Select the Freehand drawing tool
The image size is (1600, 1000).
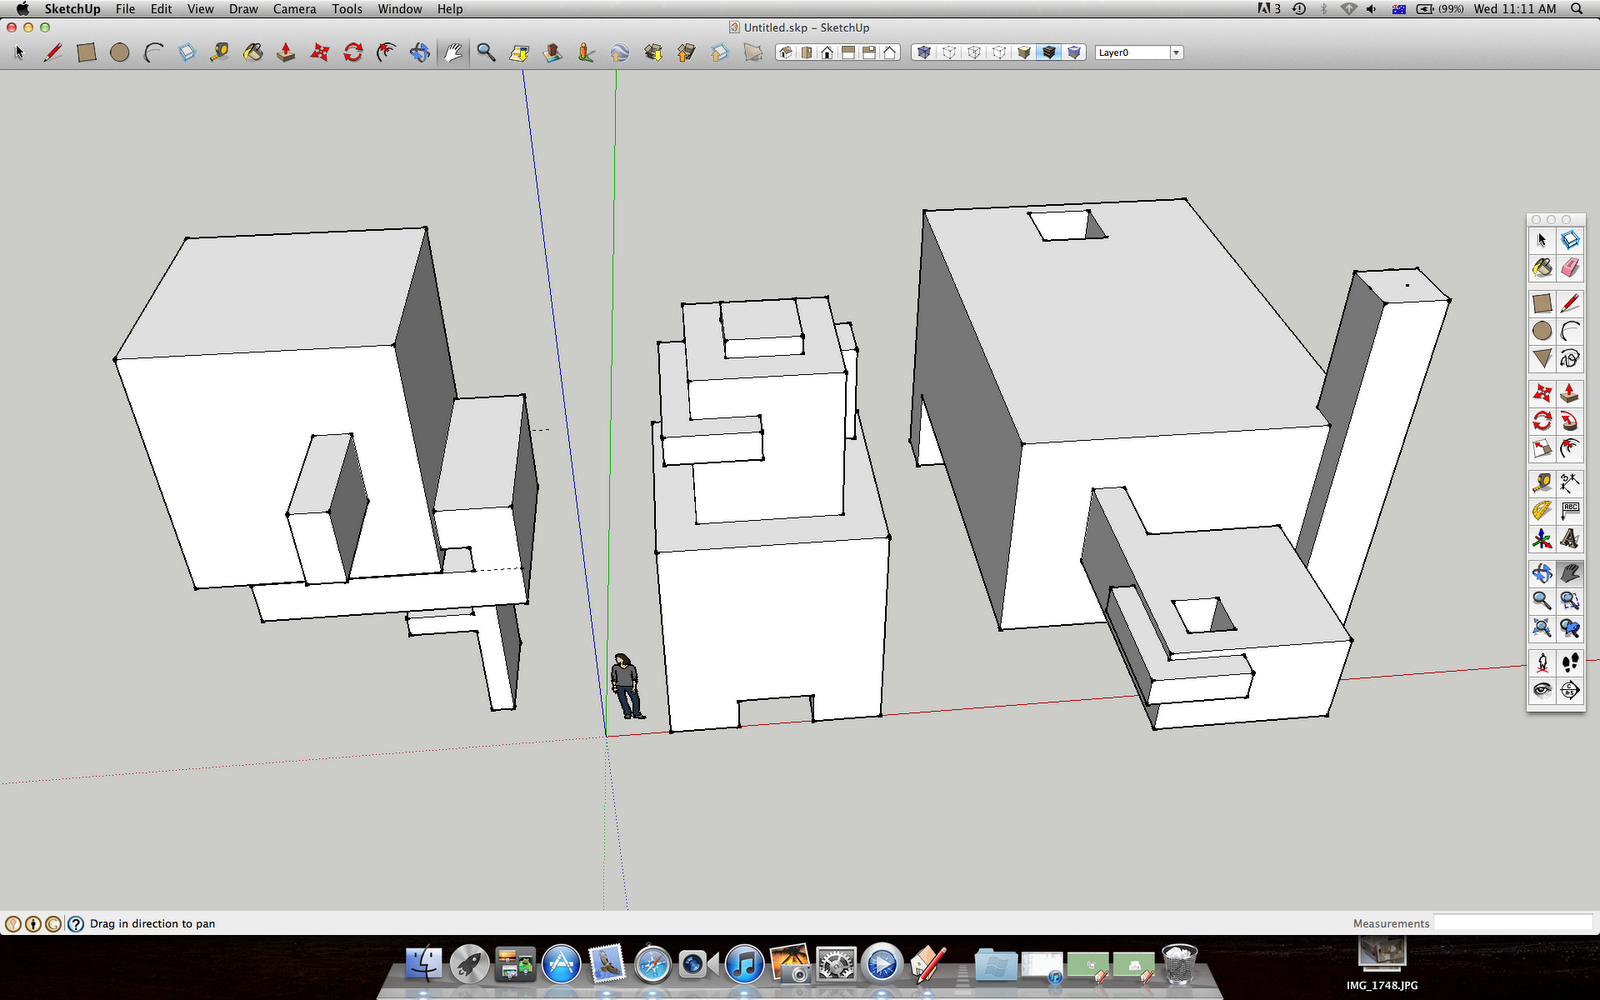click(1570, 357)
